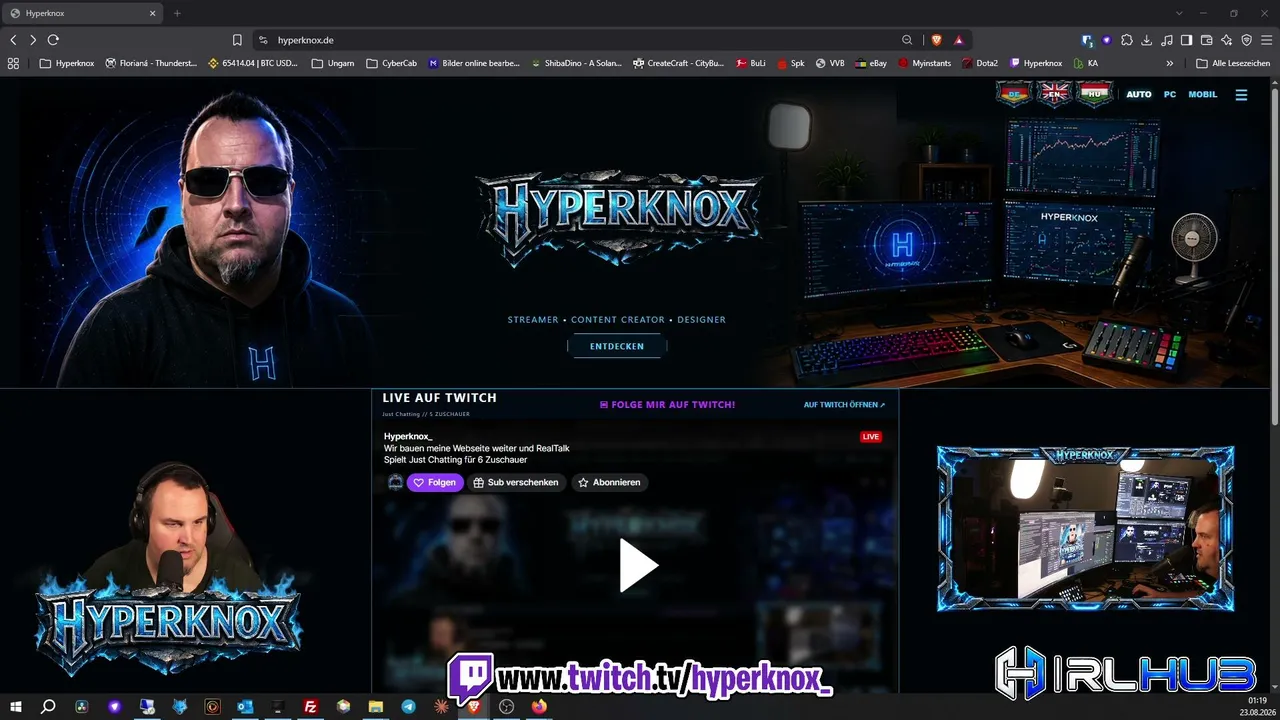The width and height of the screenshot is (1280, 720).
Task: Open the zoom magnifier in the address bar
Action: [x=907, y=40]
